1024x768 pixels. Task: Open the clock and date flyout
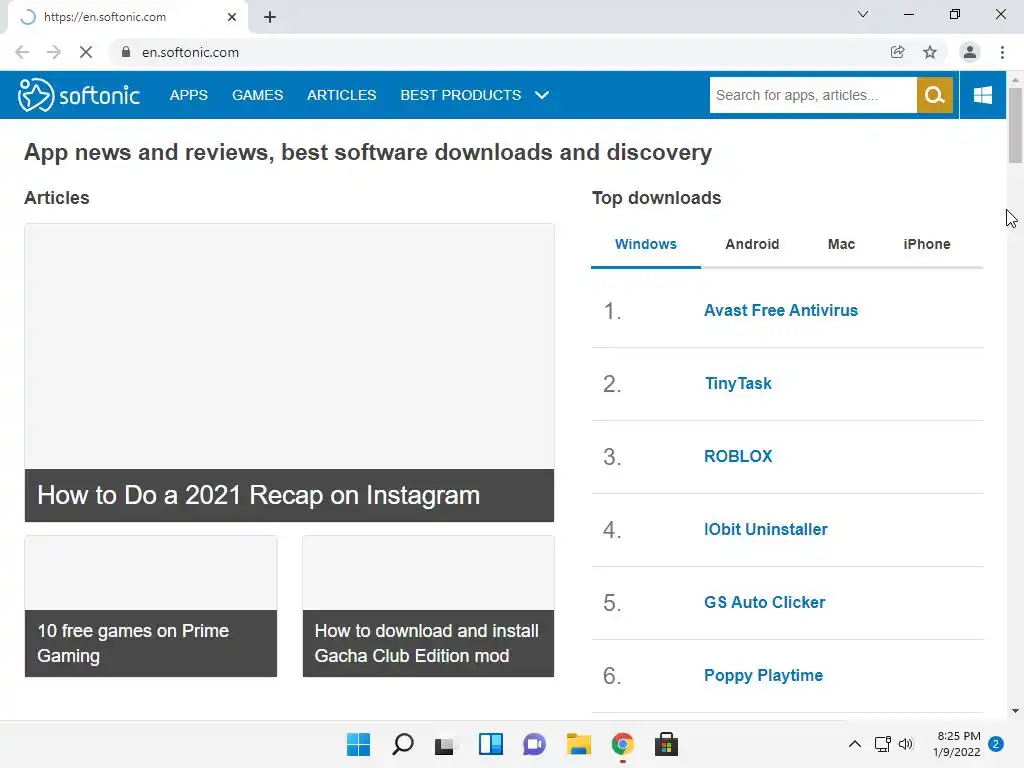pyautogui.click(x=957, y=744)
